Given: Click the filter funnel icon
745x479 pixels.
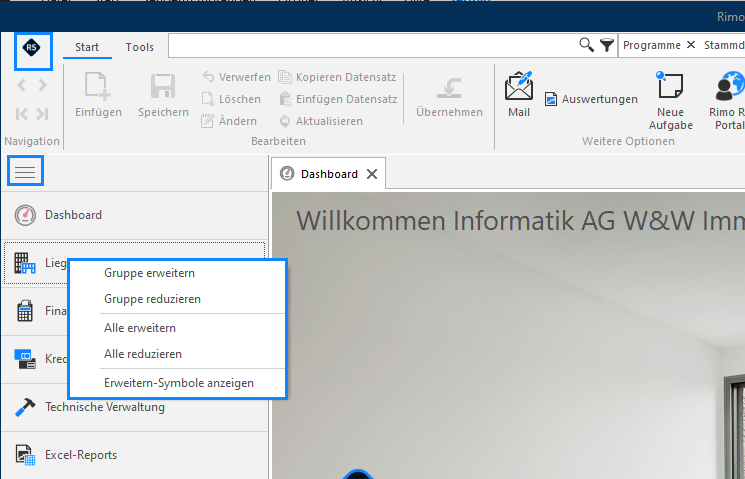Looking at the screenshot, I should coord(607,45).
